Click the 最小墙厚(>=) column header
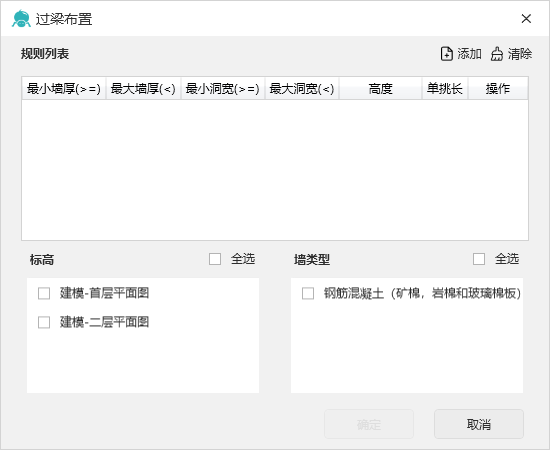The image size is (550, 450). click(64, 88)
